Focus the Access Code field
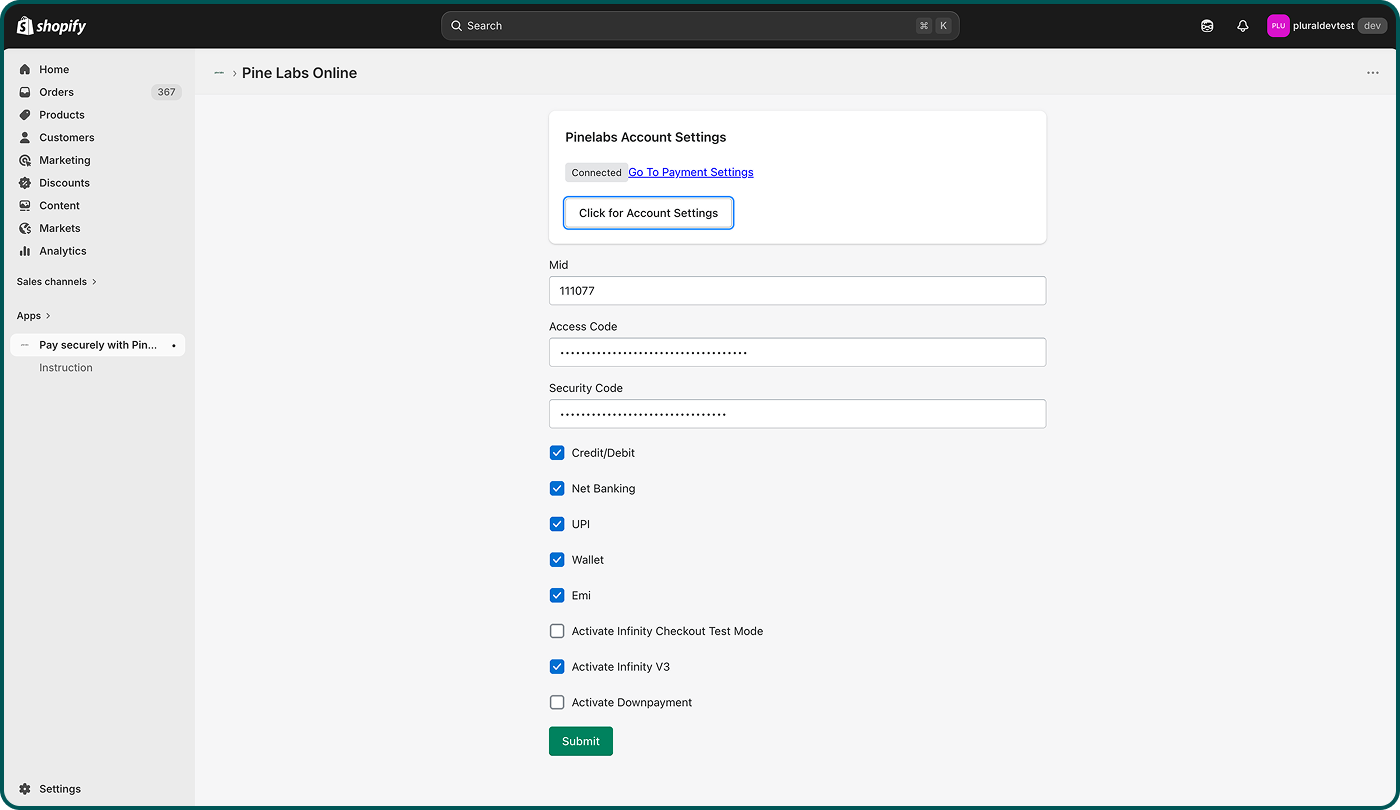This screenshot has width=1400, height=810. pyautogui.click(x=797, y=352)
